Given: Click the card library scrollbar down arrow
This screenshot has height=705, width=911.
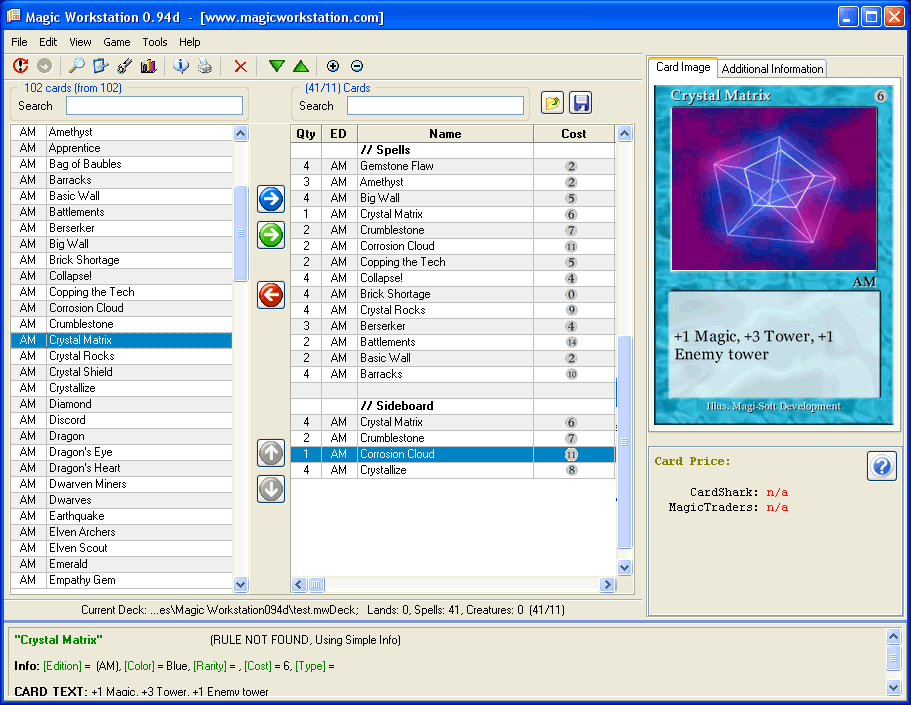Looking at the screenshot, I should click(241, 584).
